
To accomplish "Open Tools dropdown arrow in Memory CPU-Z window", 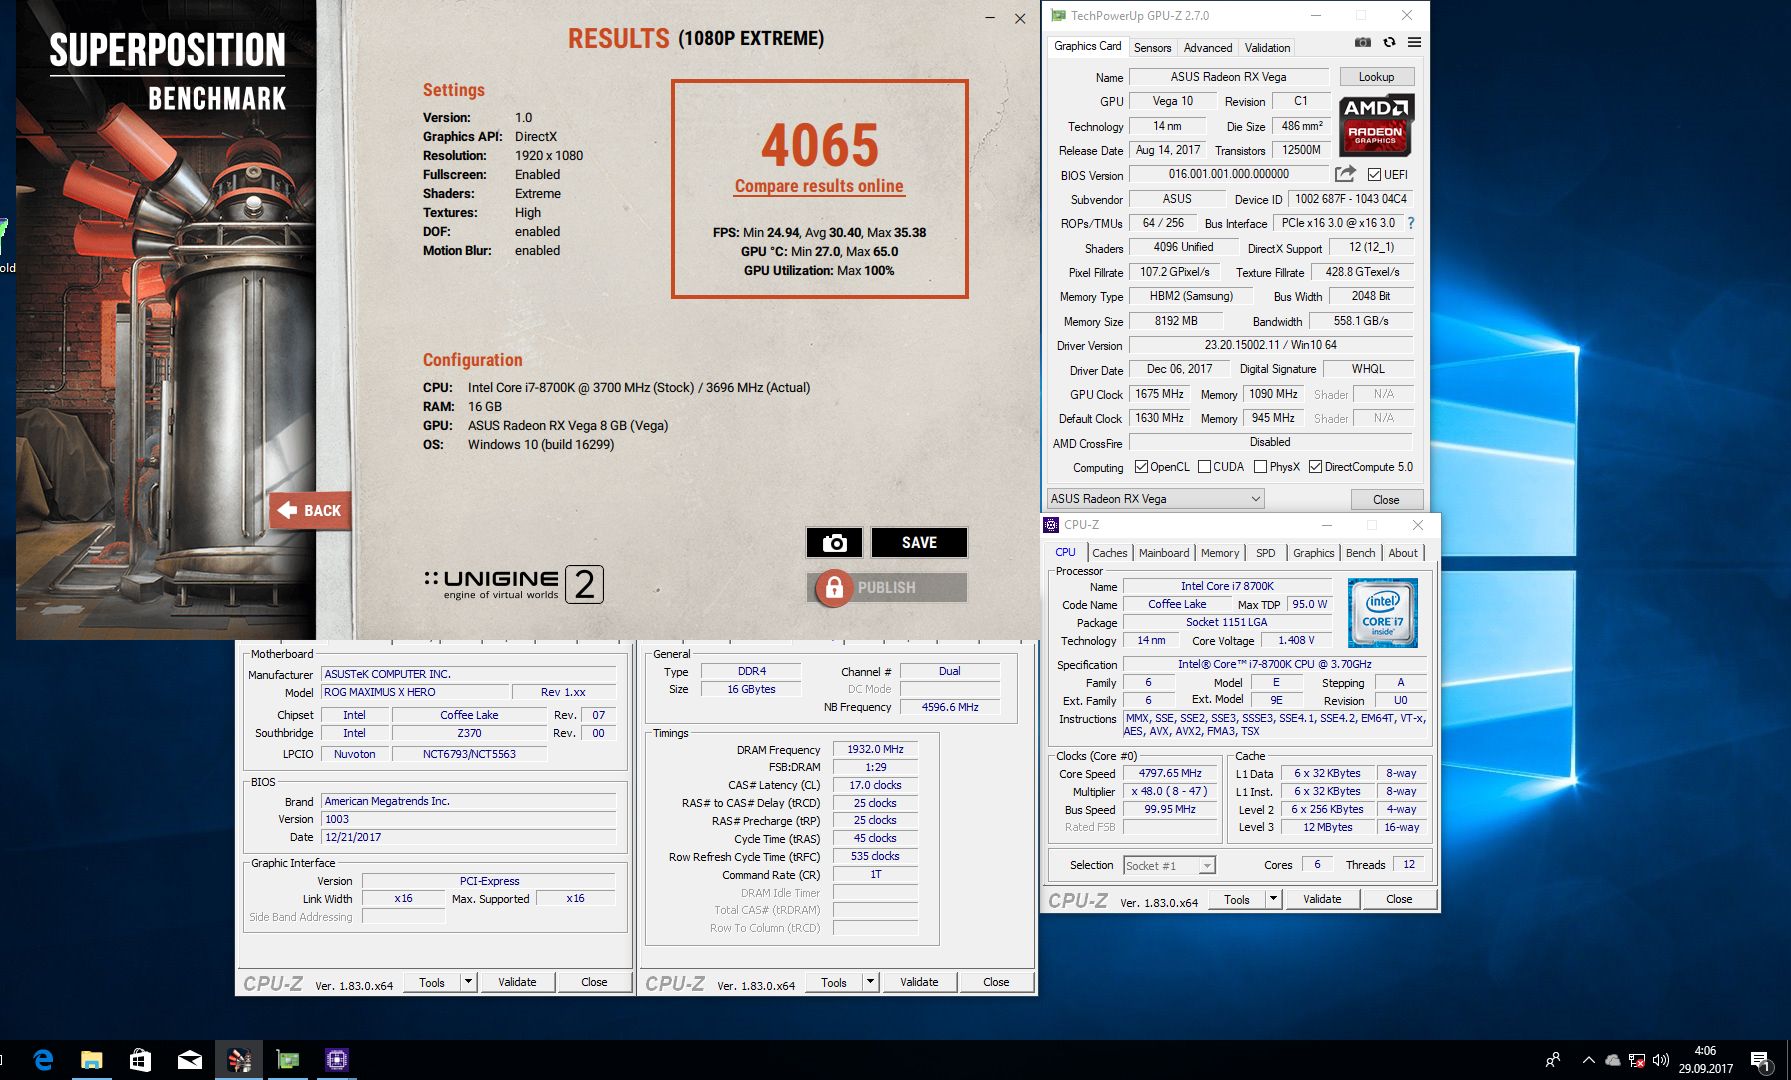I will pyautogui.click(x=870, y=982).
